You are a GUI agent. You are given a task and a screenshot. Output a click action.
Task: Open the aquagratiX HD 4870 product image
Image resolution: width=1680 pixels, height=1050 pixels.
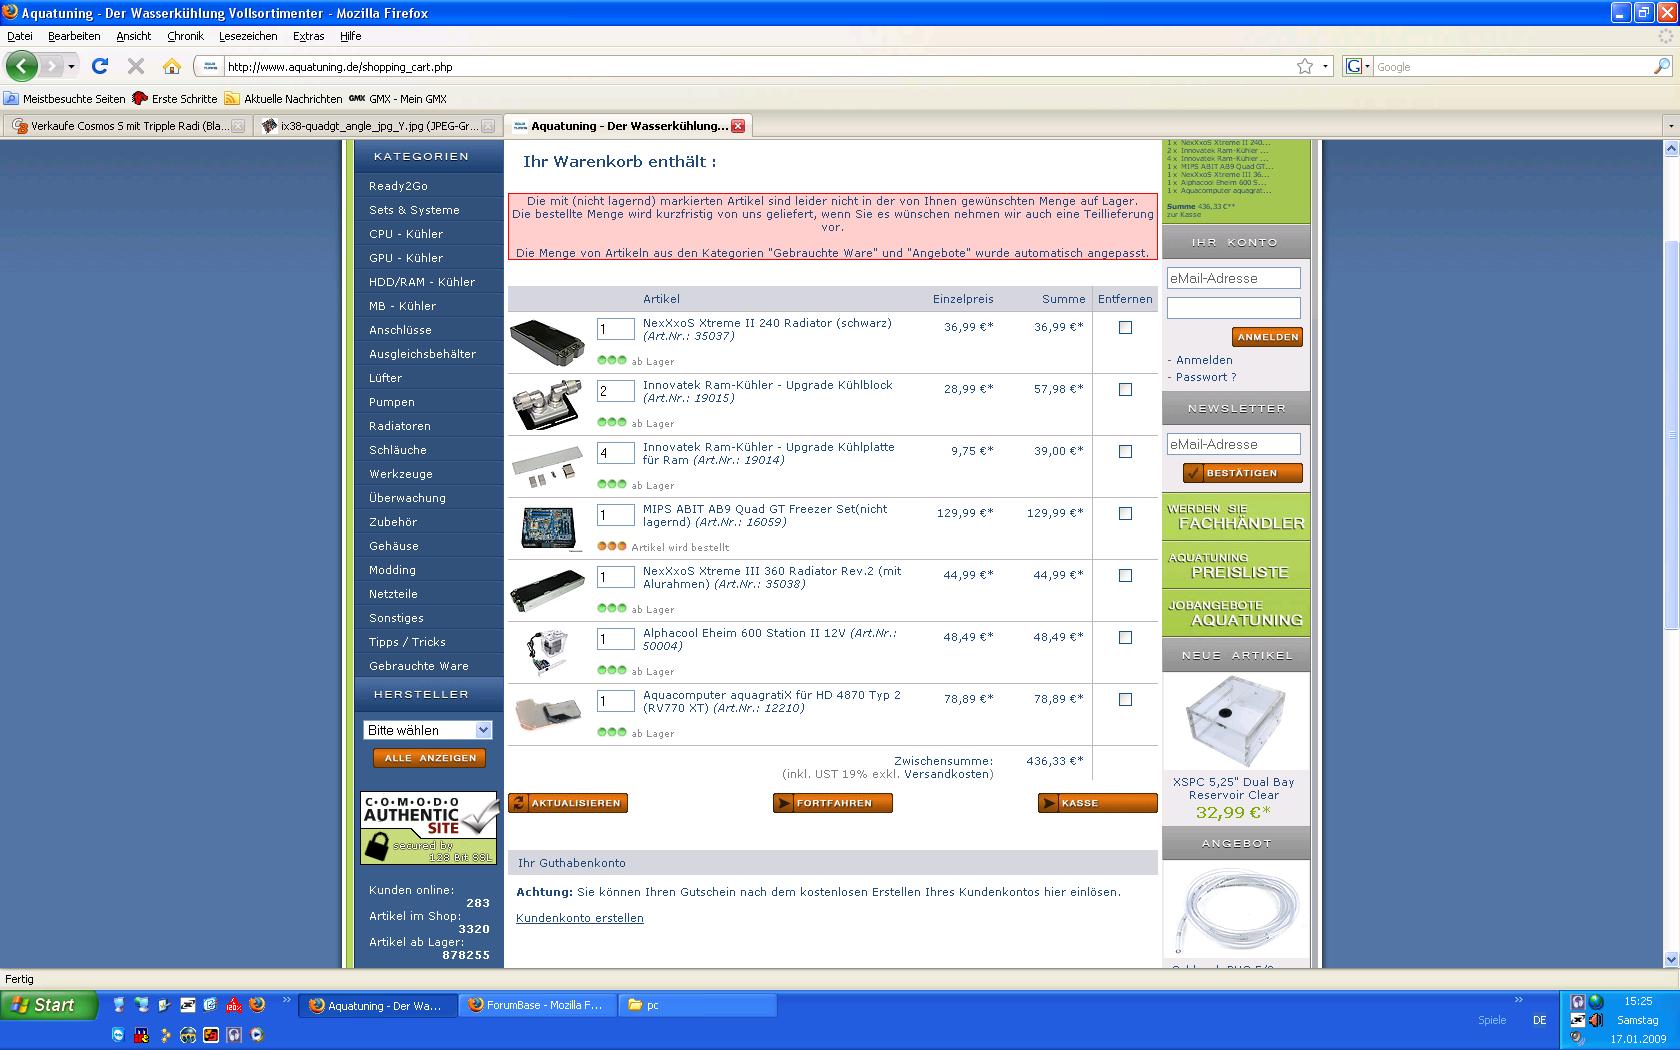click(x=547, y=714)
